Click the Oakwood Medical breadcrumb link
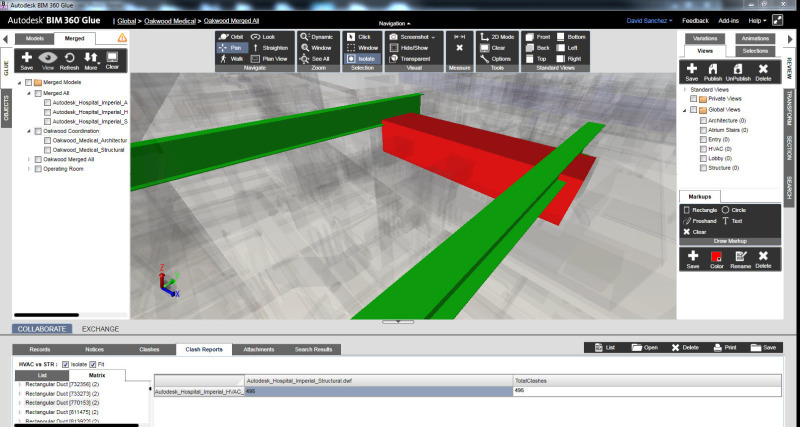Screen dimensions: 800x427 170,21
